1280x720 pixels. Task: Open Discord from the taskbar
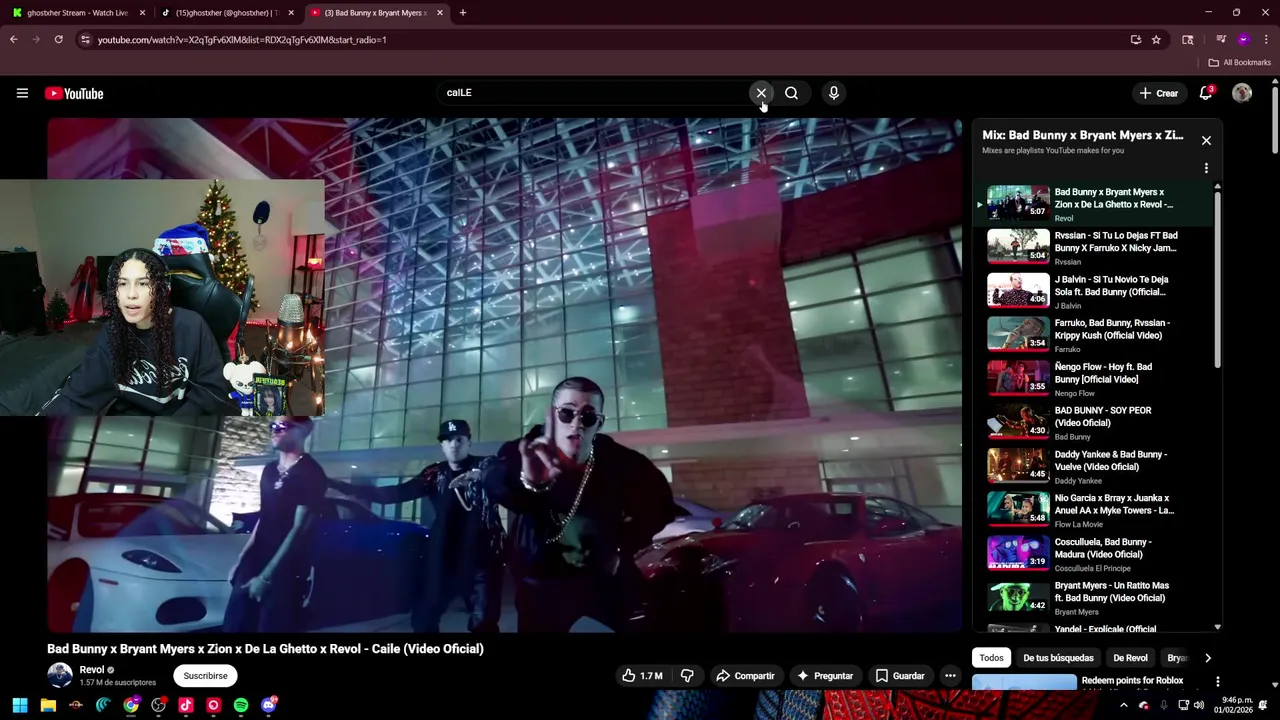tap(269, 705)
